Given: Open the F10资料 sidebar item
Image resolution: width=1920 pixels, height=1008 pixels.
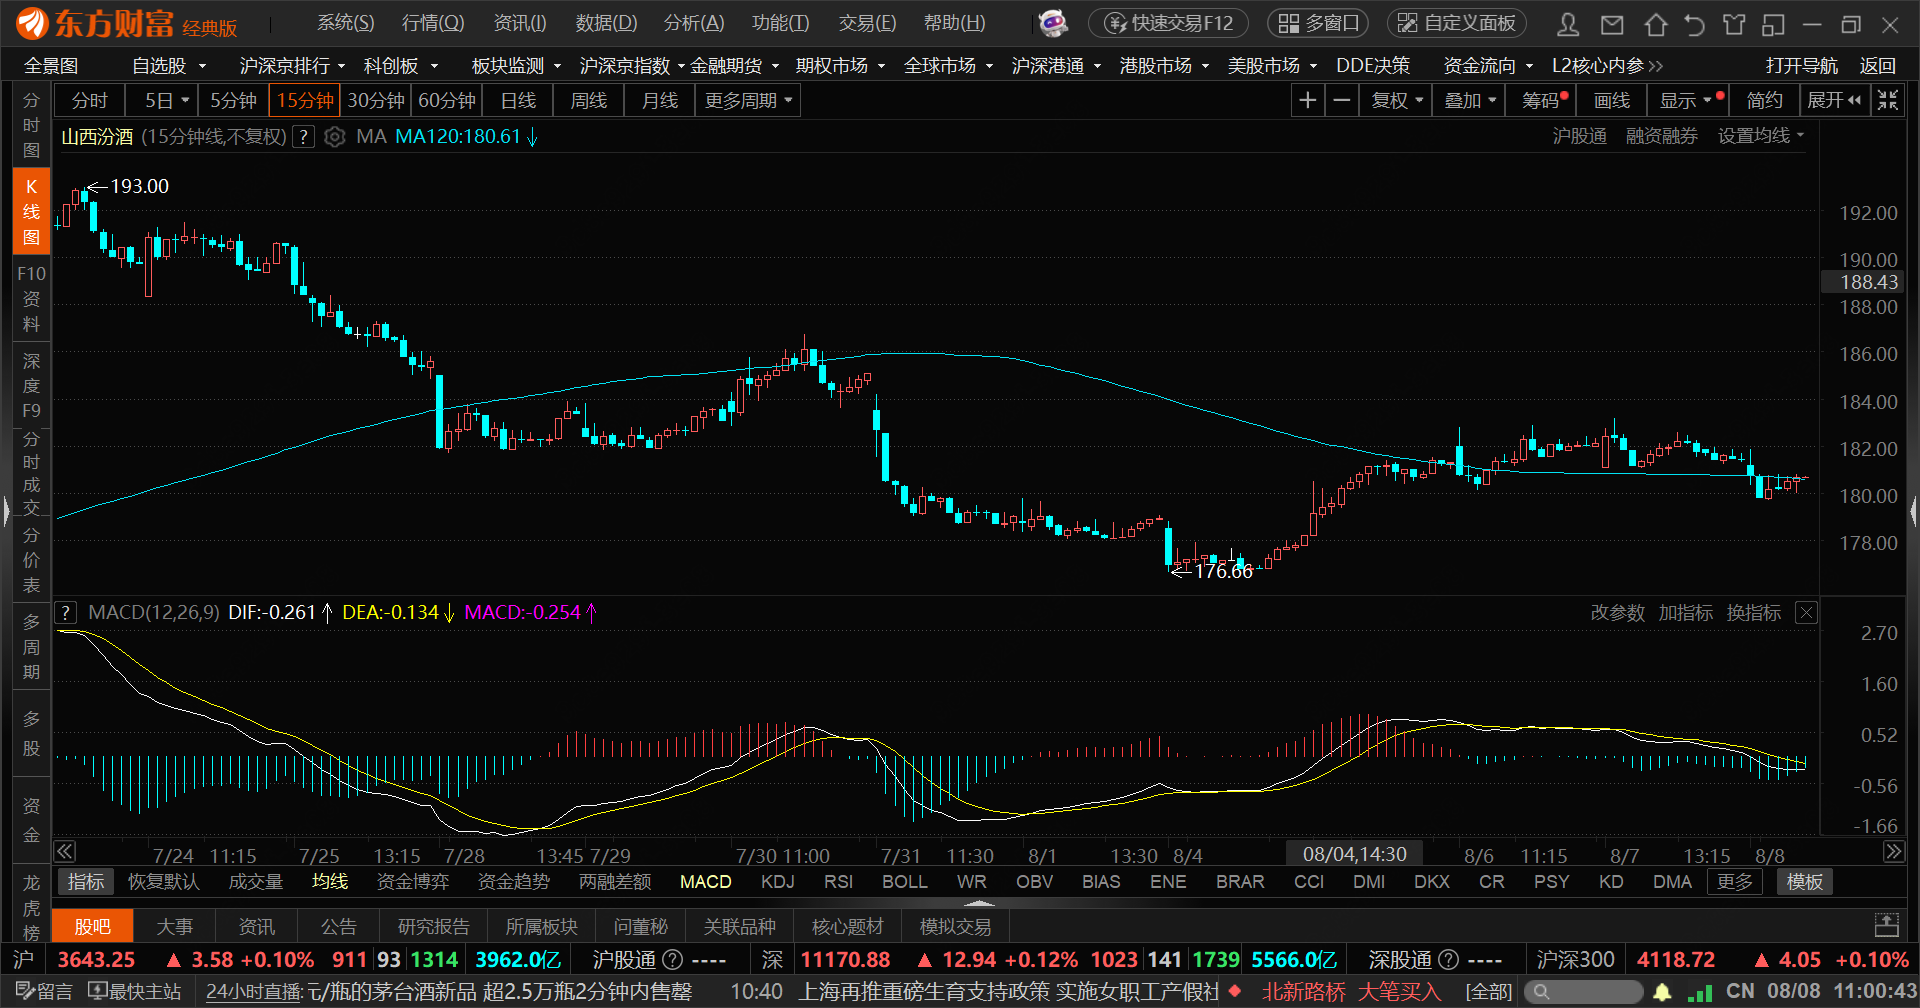Looking at the screenshot, I should pyautogui.click(x=31, y=298).
